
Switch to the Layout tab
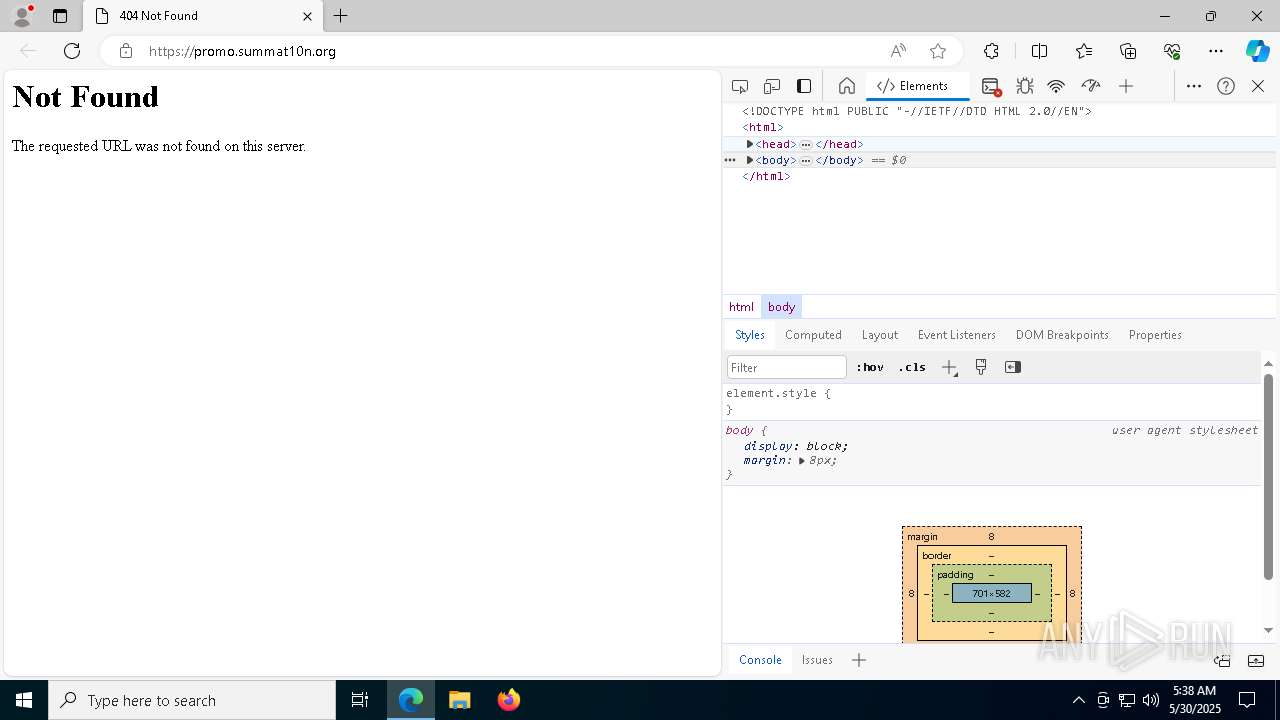click(x=879, y=335)
